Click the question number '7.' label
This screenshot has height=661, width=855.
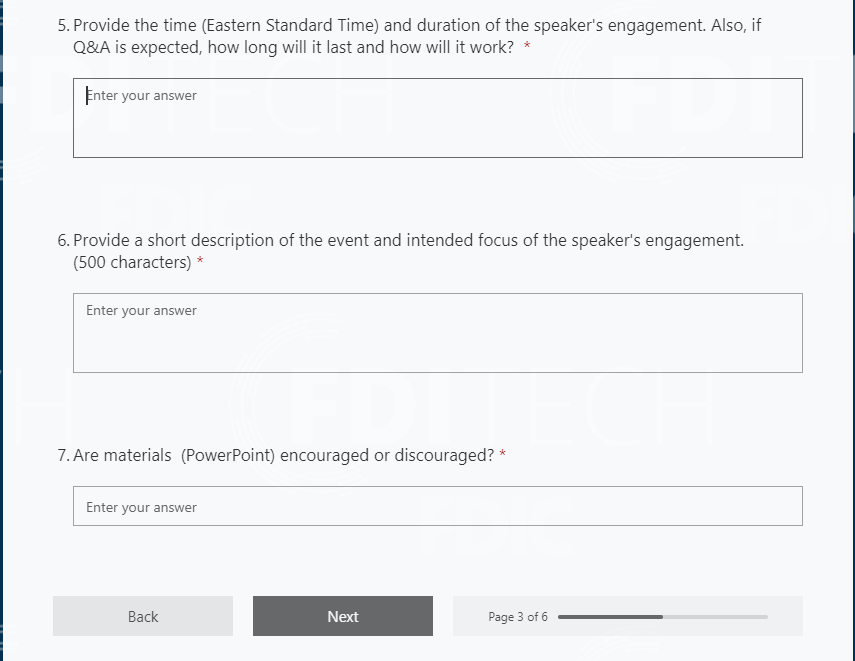(x=64, y=456)
